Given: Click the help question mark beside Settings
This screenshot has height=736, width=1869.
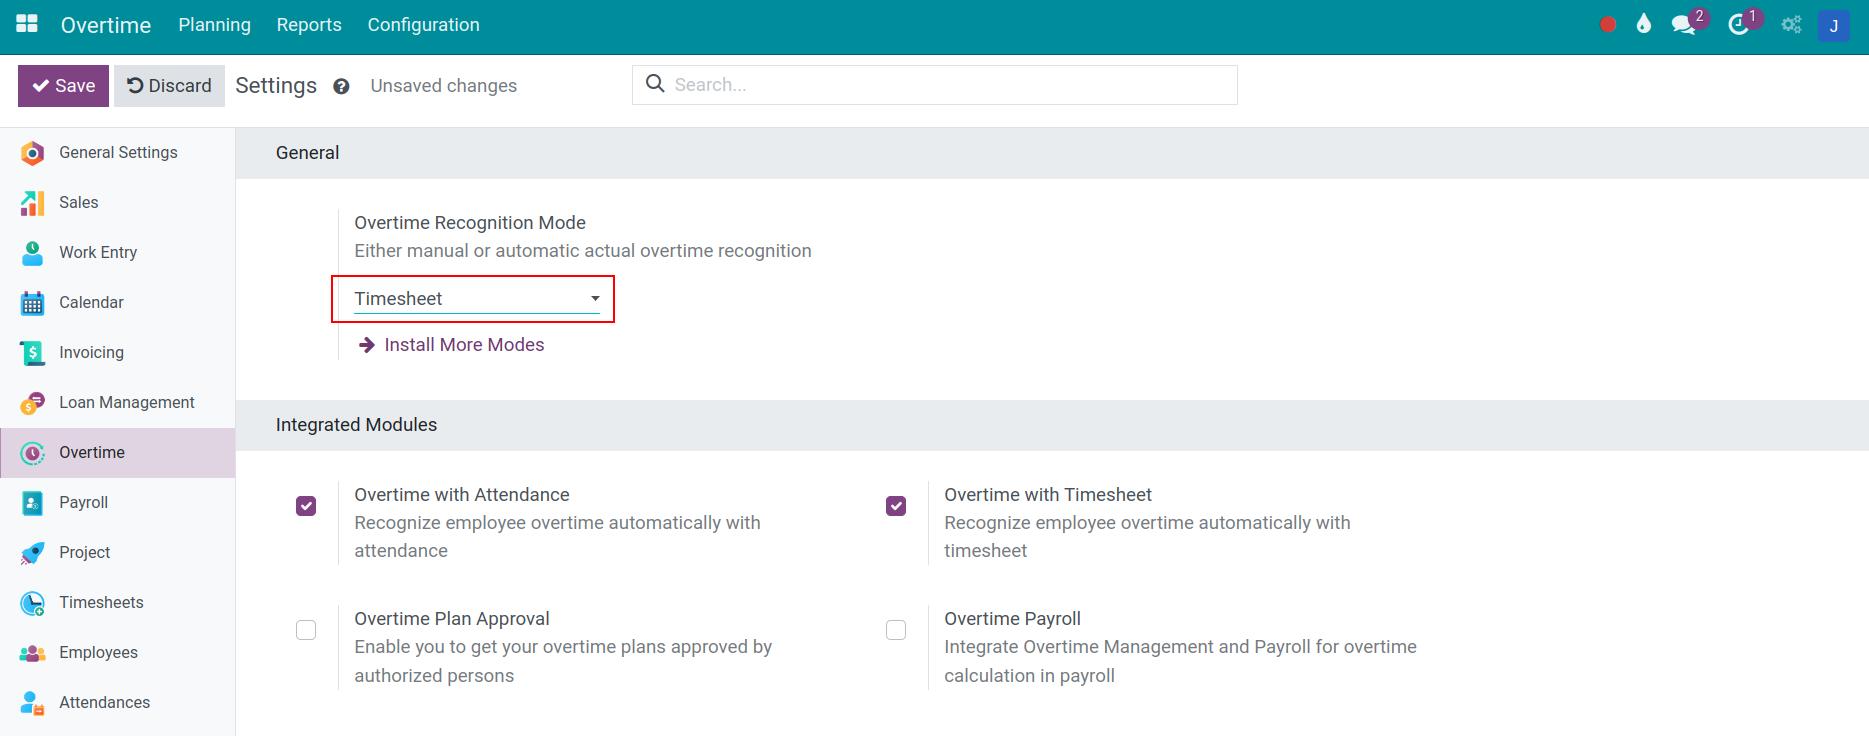Looking at the screenshot, I should 341,86.
